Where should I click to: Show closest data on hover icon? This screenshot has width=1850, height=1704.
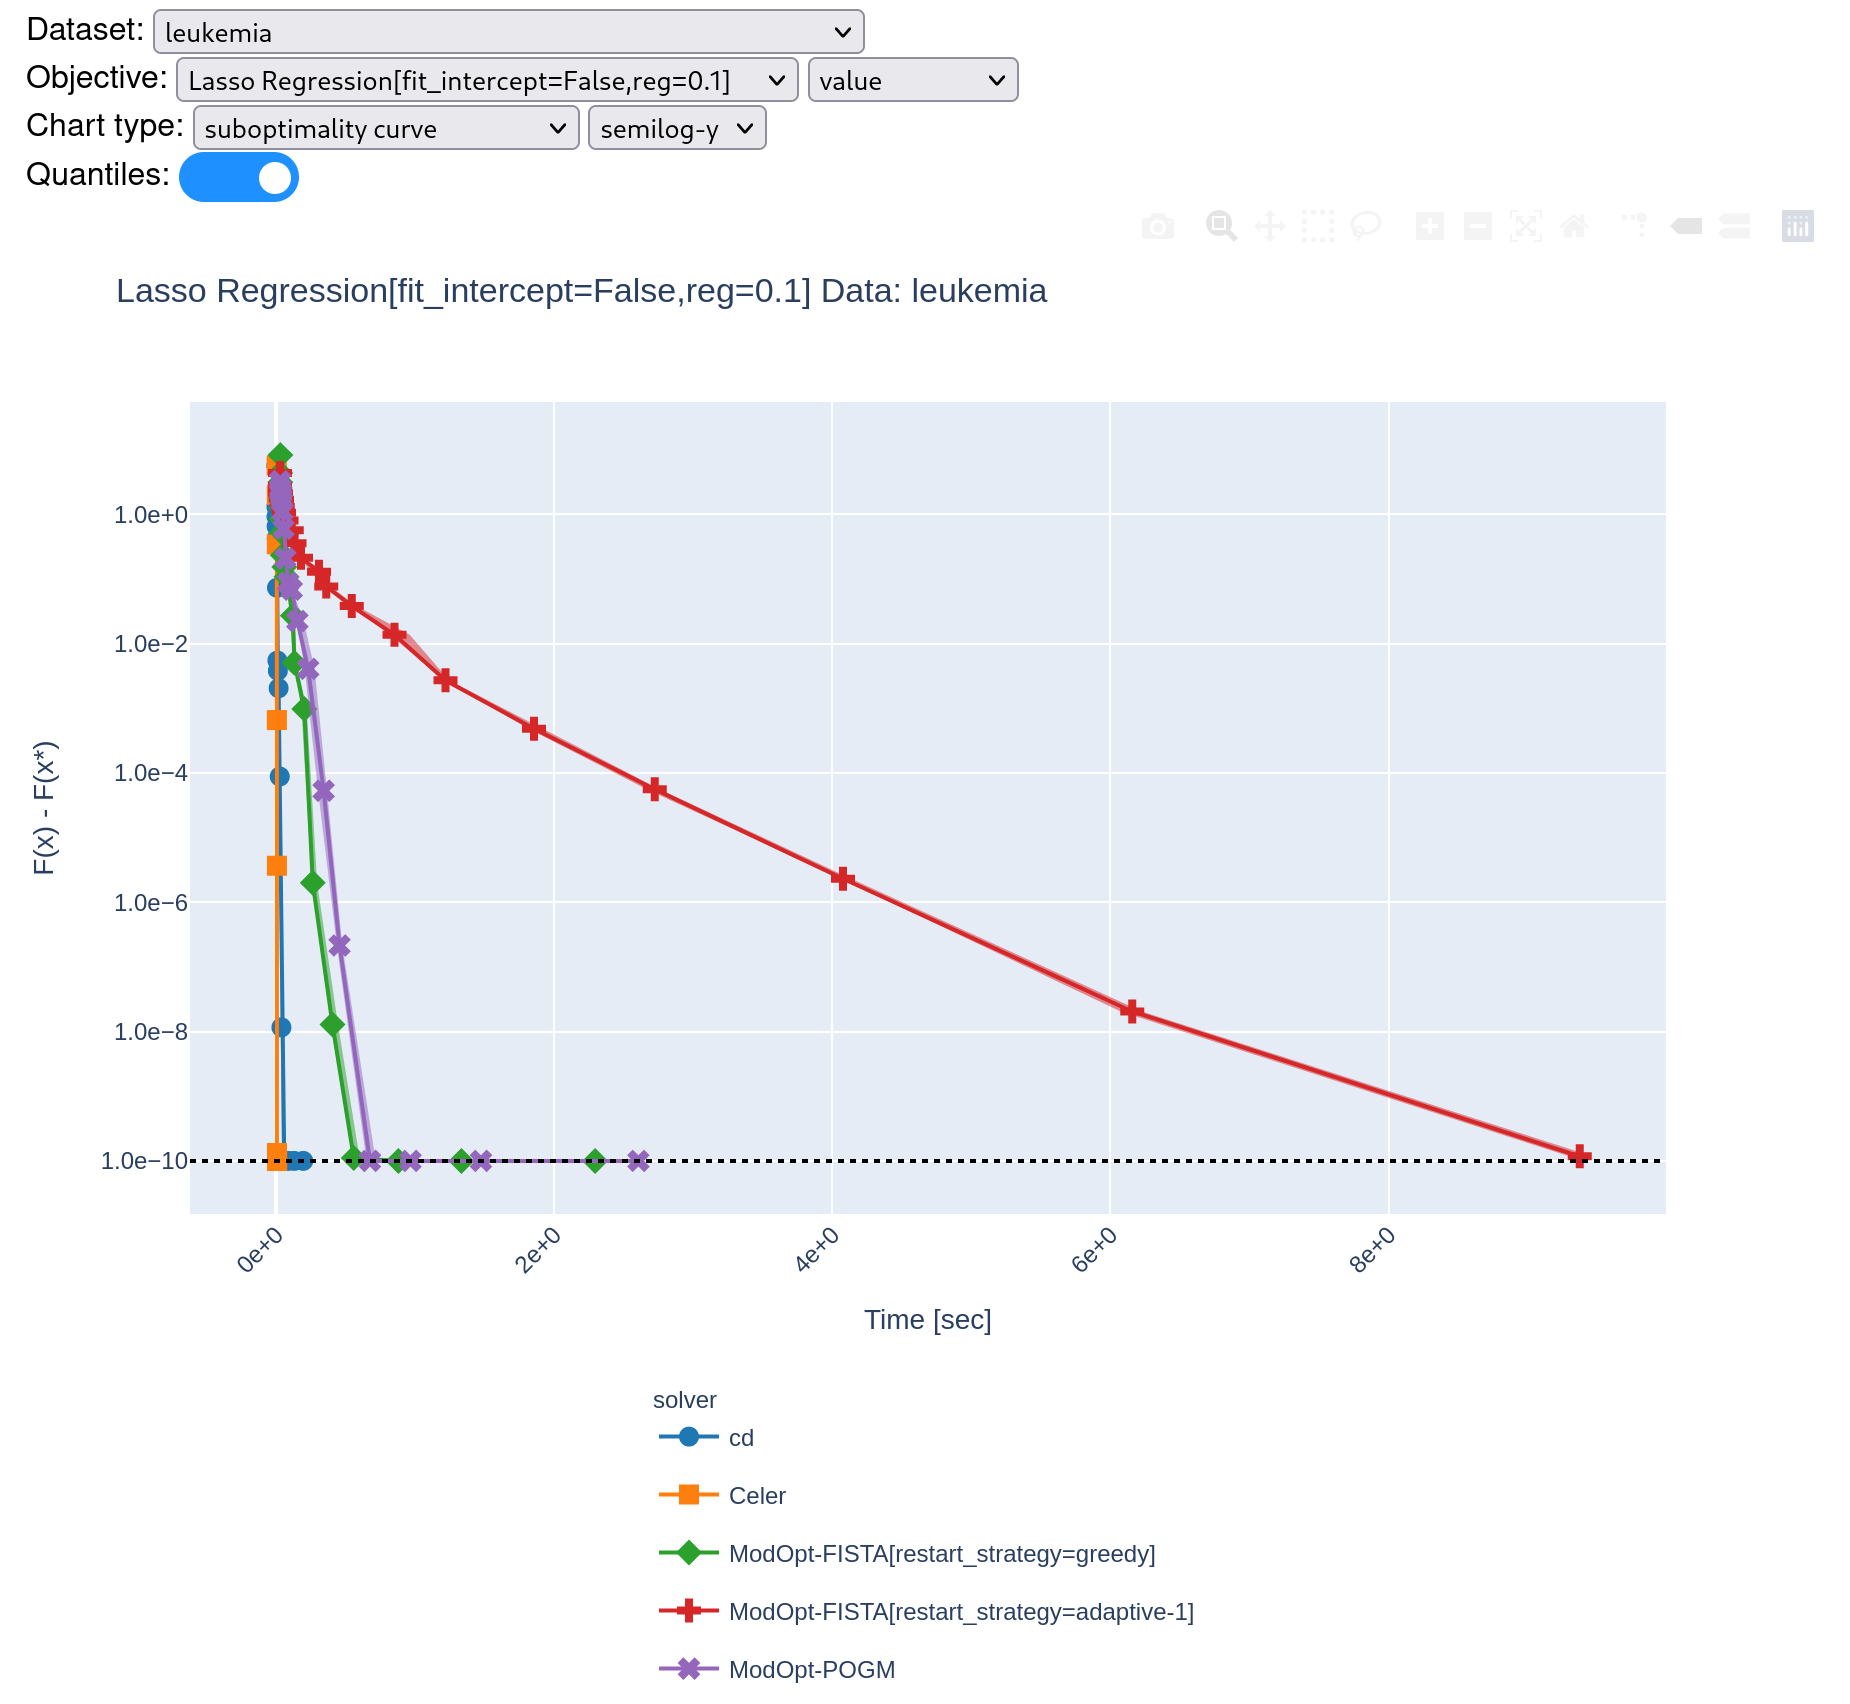tap(1687, 227)
